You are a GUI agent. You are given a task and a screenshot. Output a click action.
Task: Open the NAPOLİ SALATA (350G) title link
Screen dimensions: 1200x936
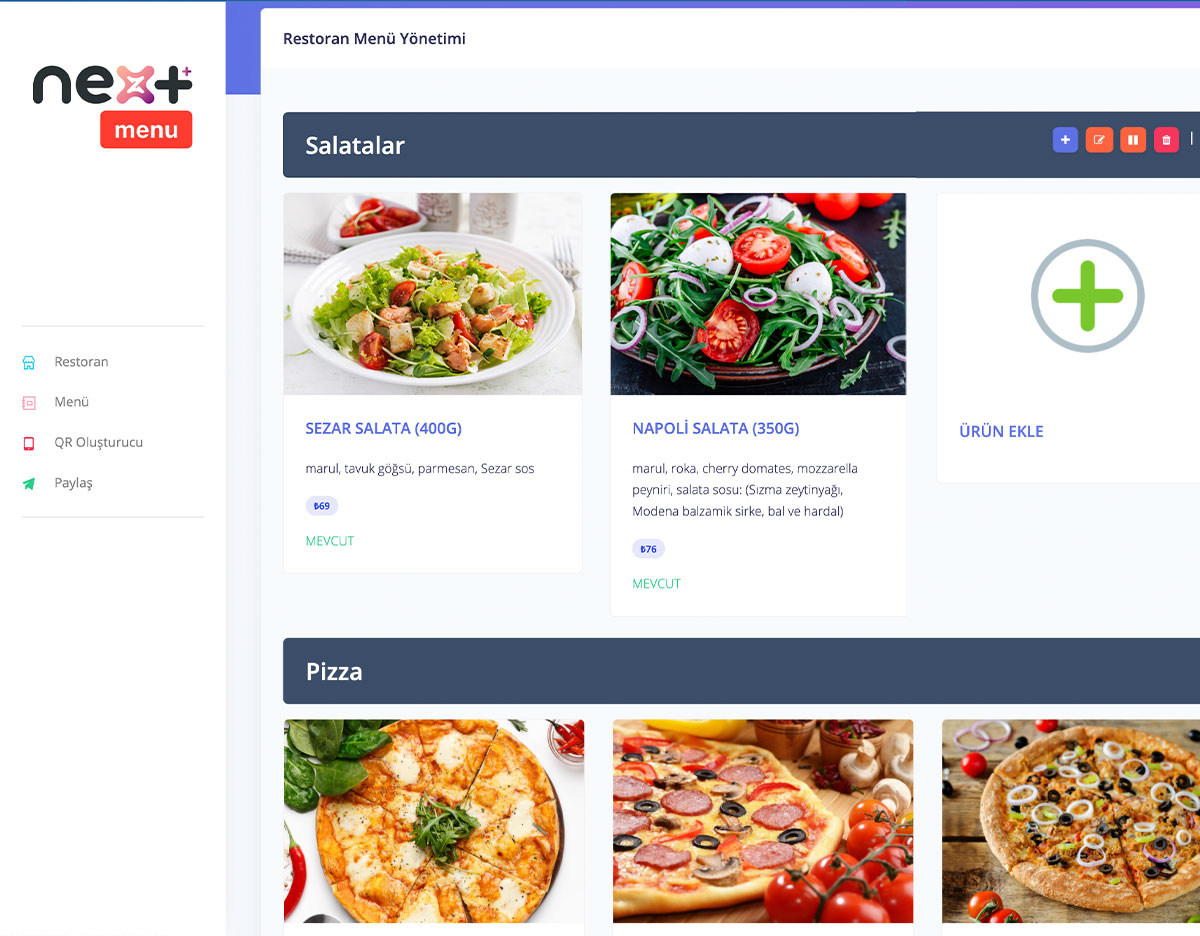click(716, 428)
